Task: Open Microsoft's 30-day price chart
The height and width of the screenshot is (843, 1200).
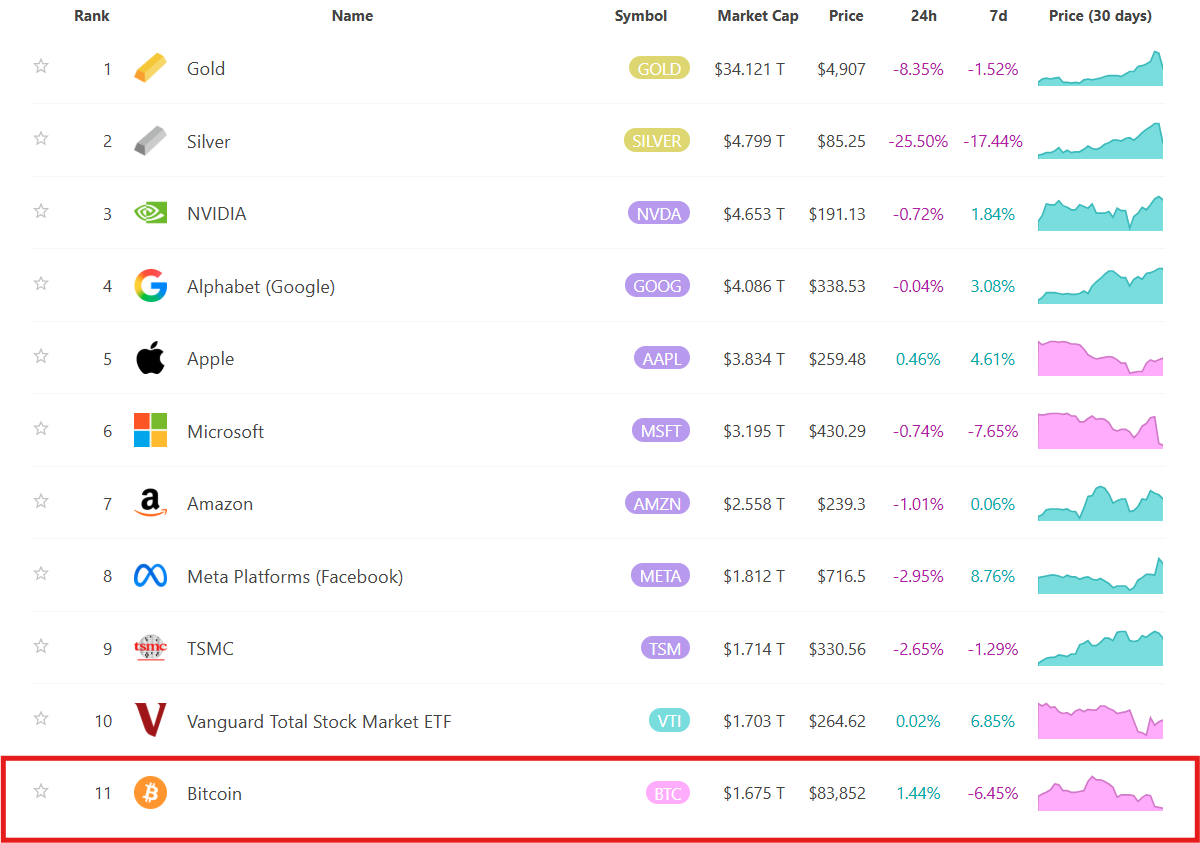Action: tap(1100, 430)
